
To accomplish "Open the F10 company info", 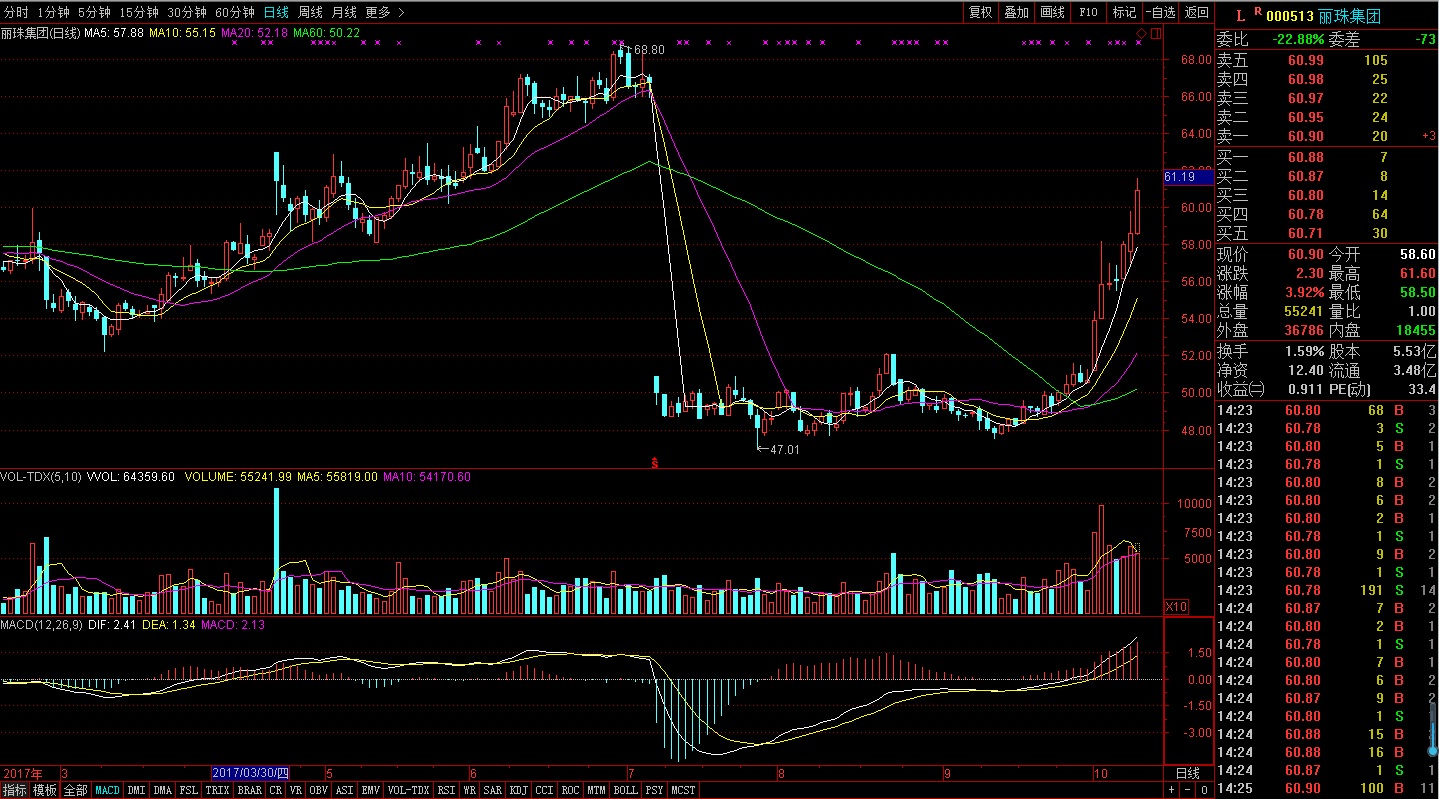I will pos(1088,12).
